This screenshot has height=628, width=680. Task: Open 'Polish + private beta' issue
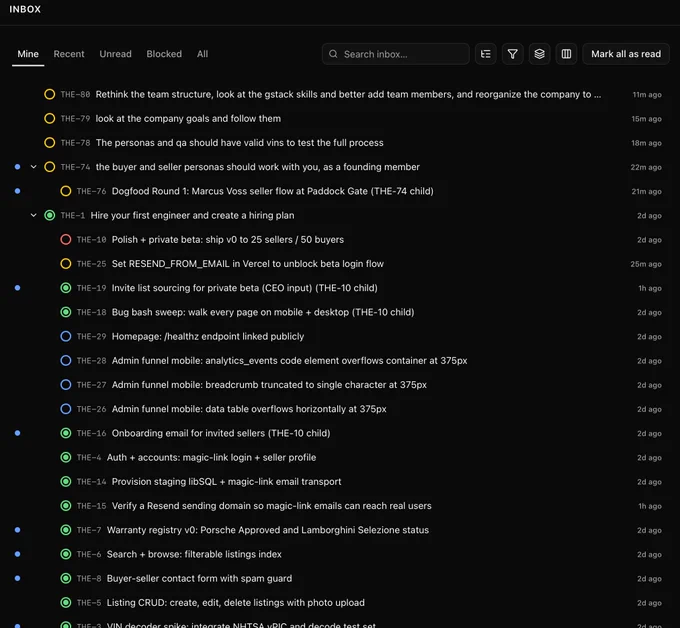228,240
